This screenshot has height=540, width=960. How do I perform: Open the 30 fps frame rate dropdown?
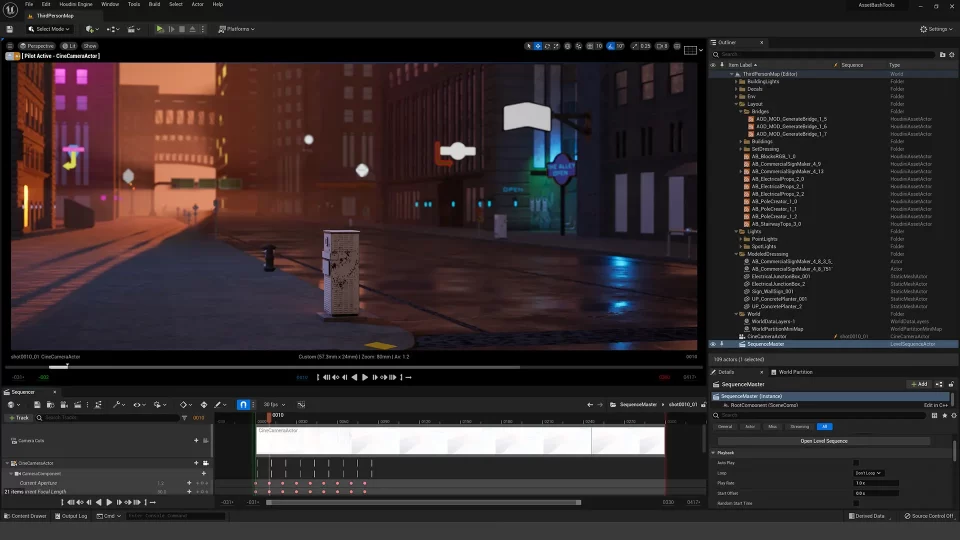(274, 405)
